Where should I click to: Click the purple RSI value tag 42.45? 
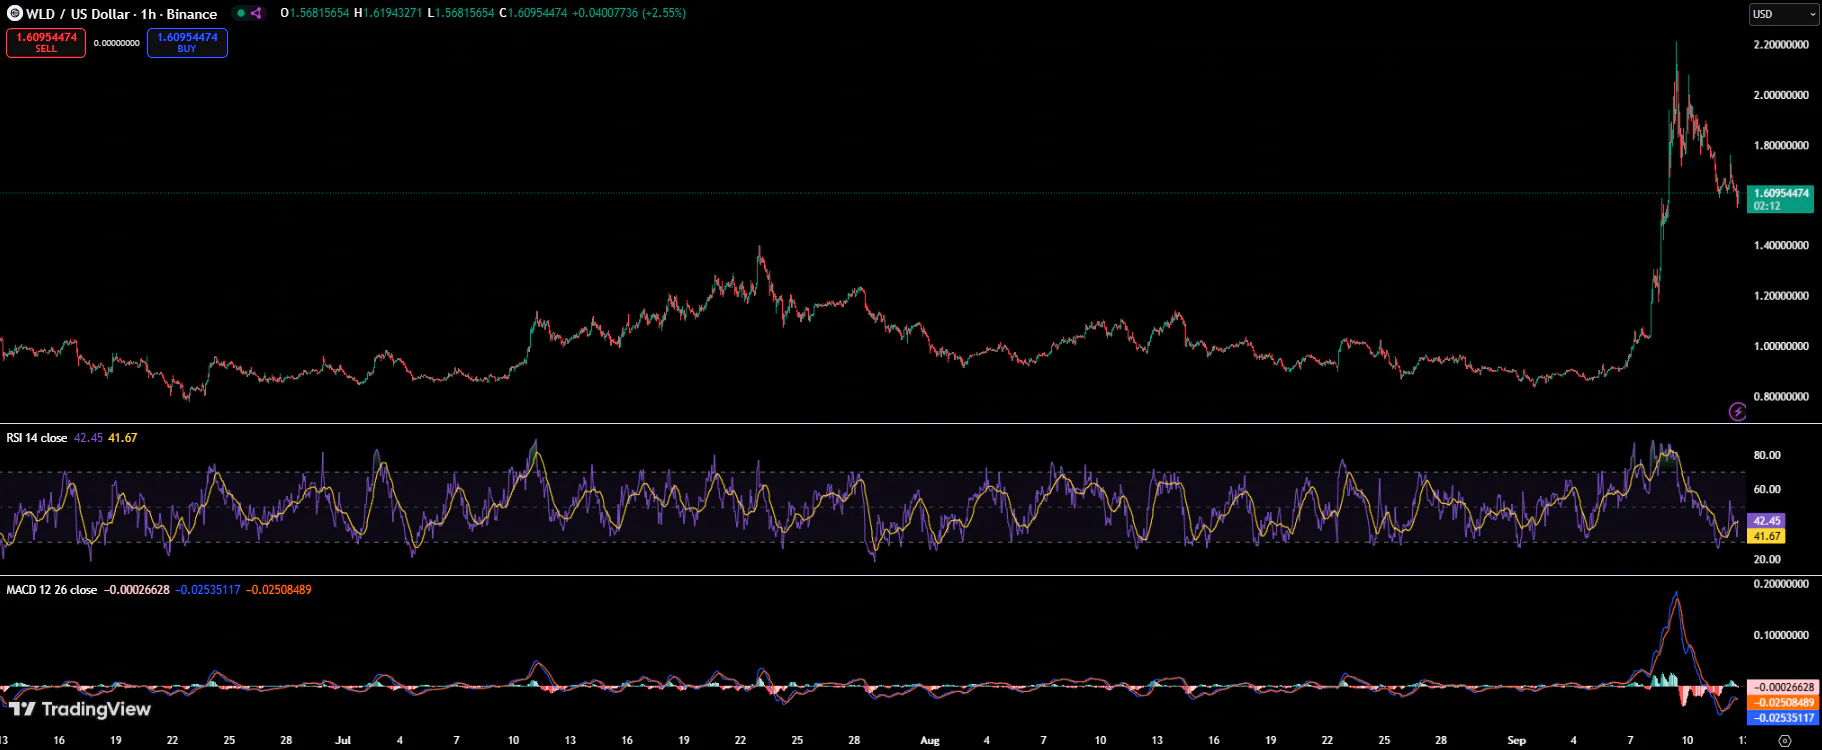point(1766,521)
